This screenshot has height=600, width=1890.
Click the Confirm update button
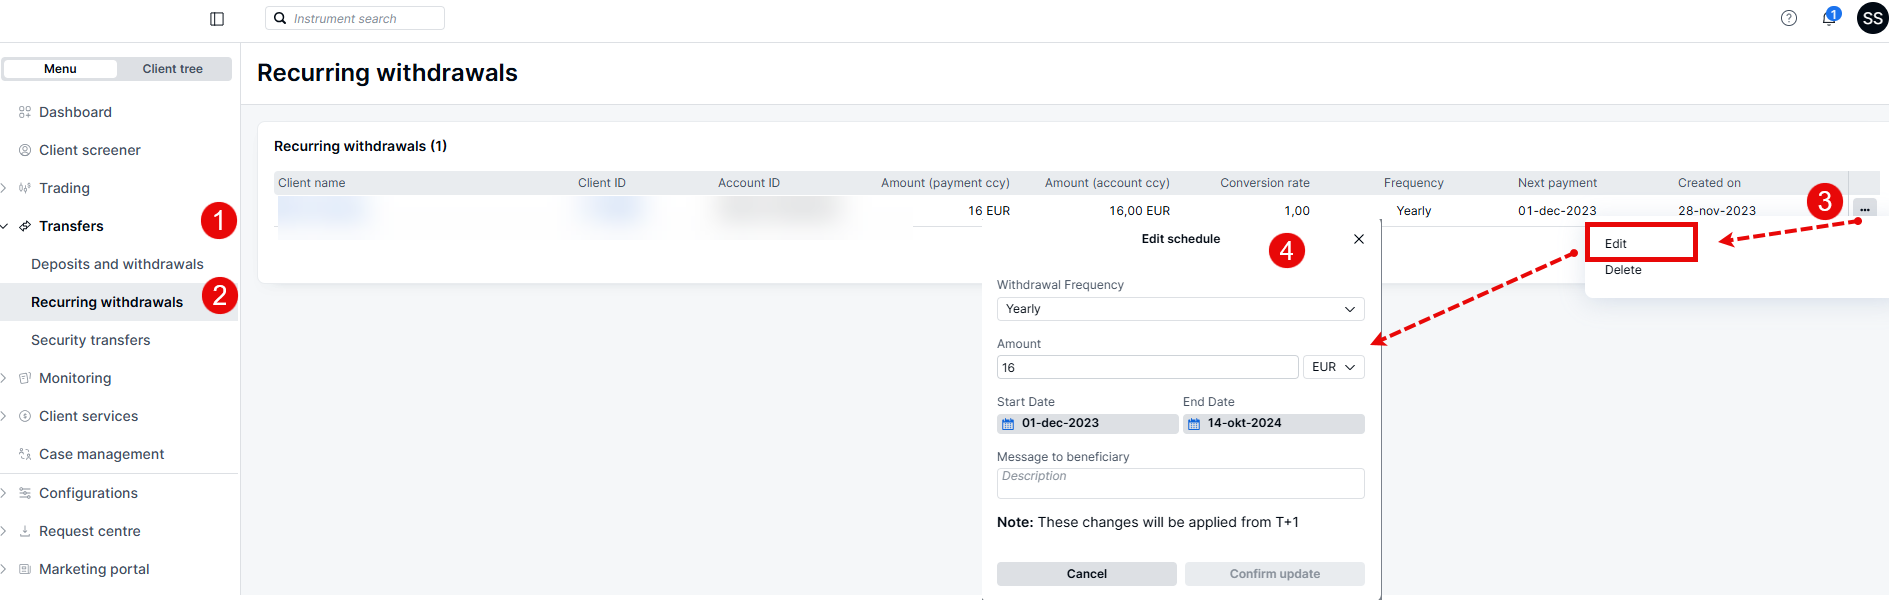(x=1274, y=574)
